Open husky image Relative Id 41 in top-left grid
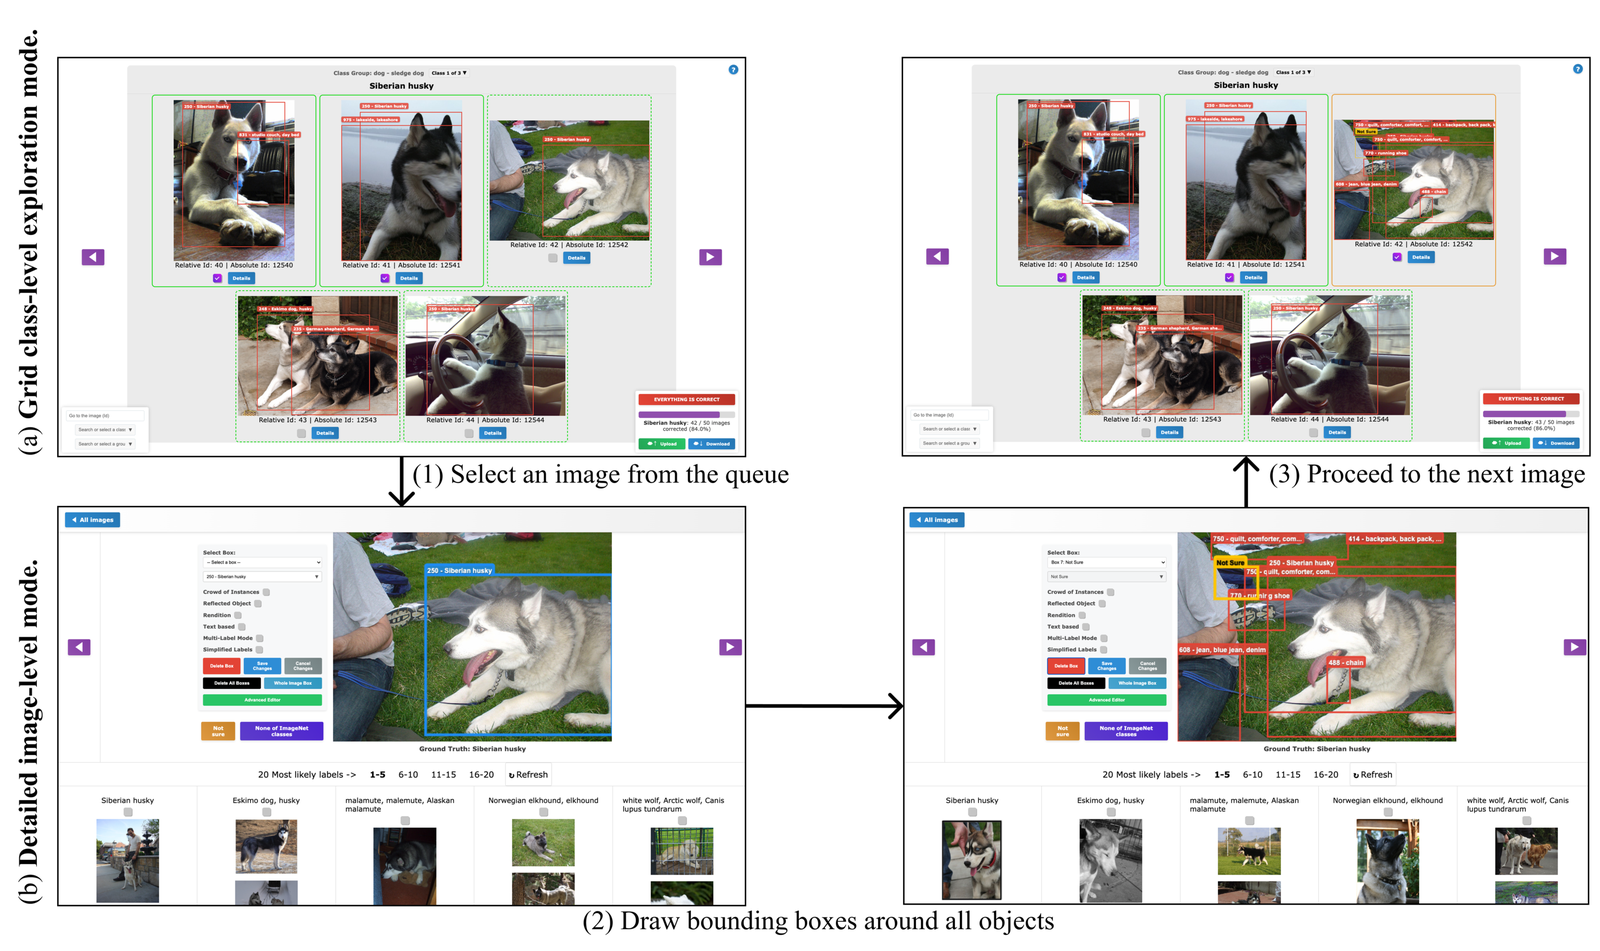This screenshot has height=951, width=1600. pos(401,180)
